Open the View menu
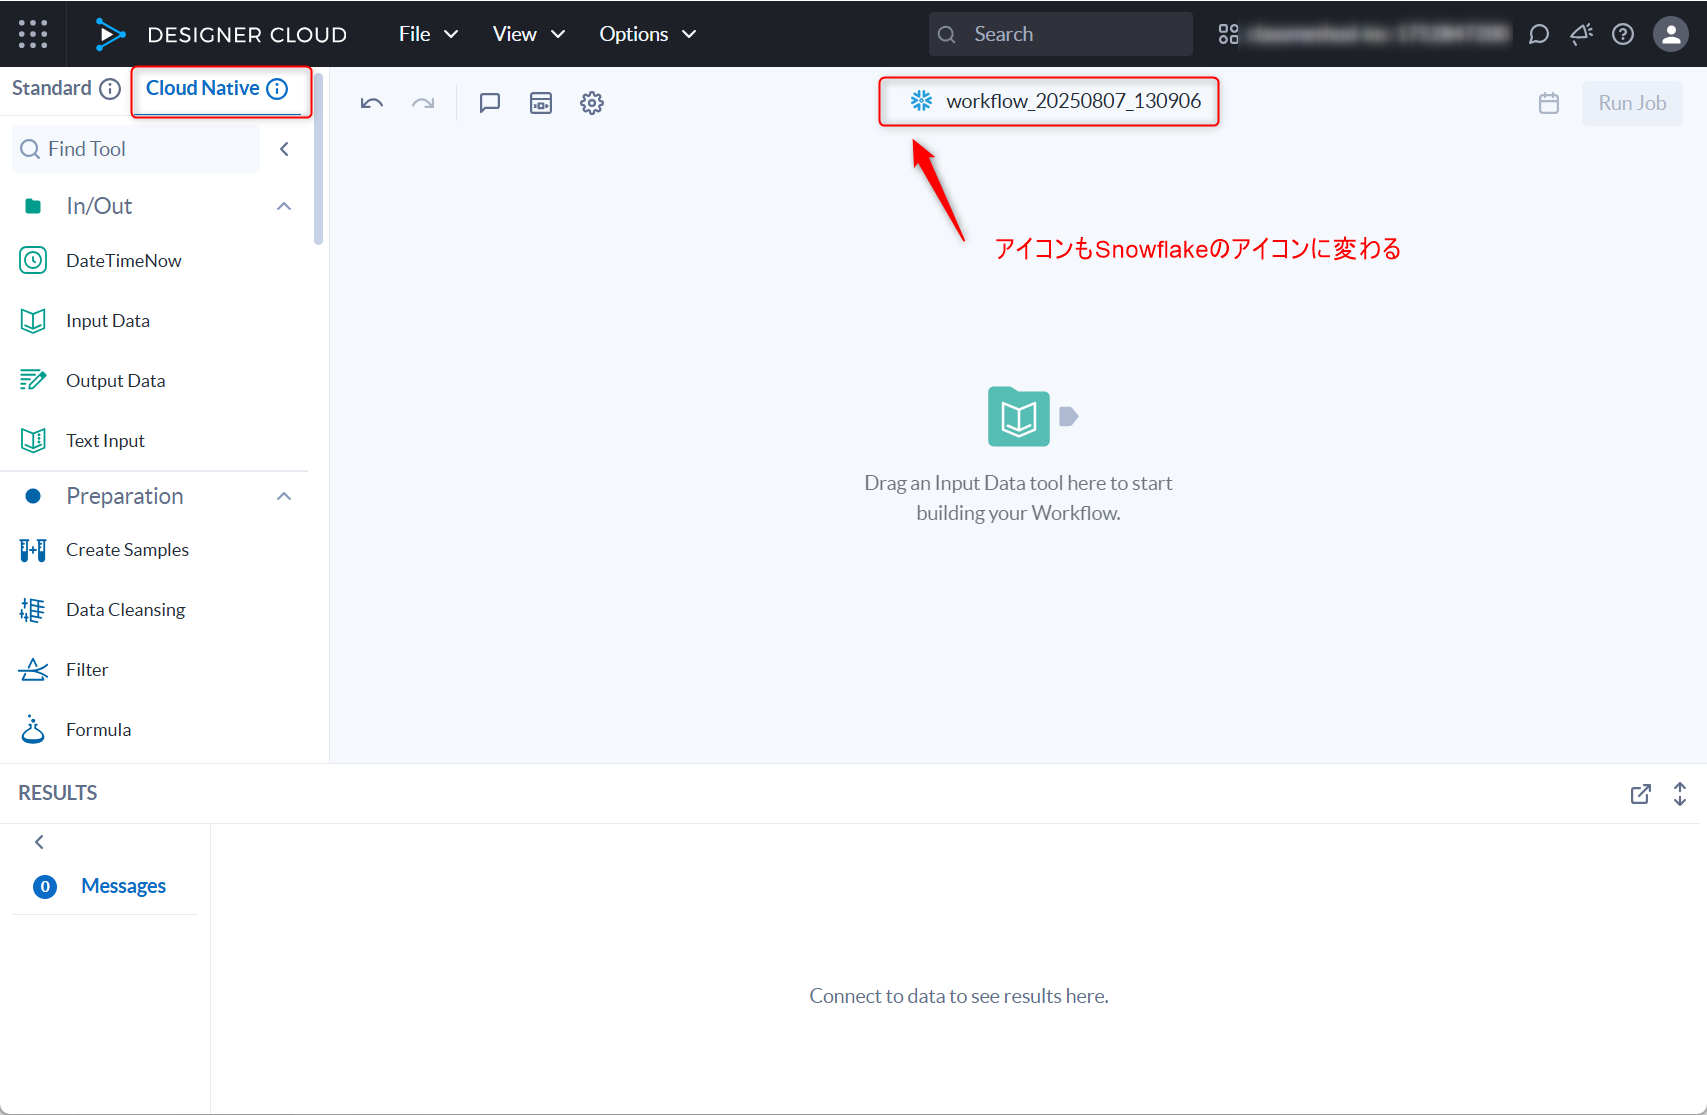The image size is (1707, 1115). point(529,34)
